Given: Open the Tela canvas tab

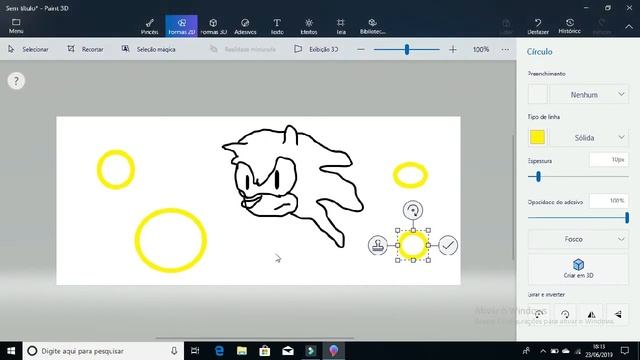Looking at the screenshot, I should (341, 26).
